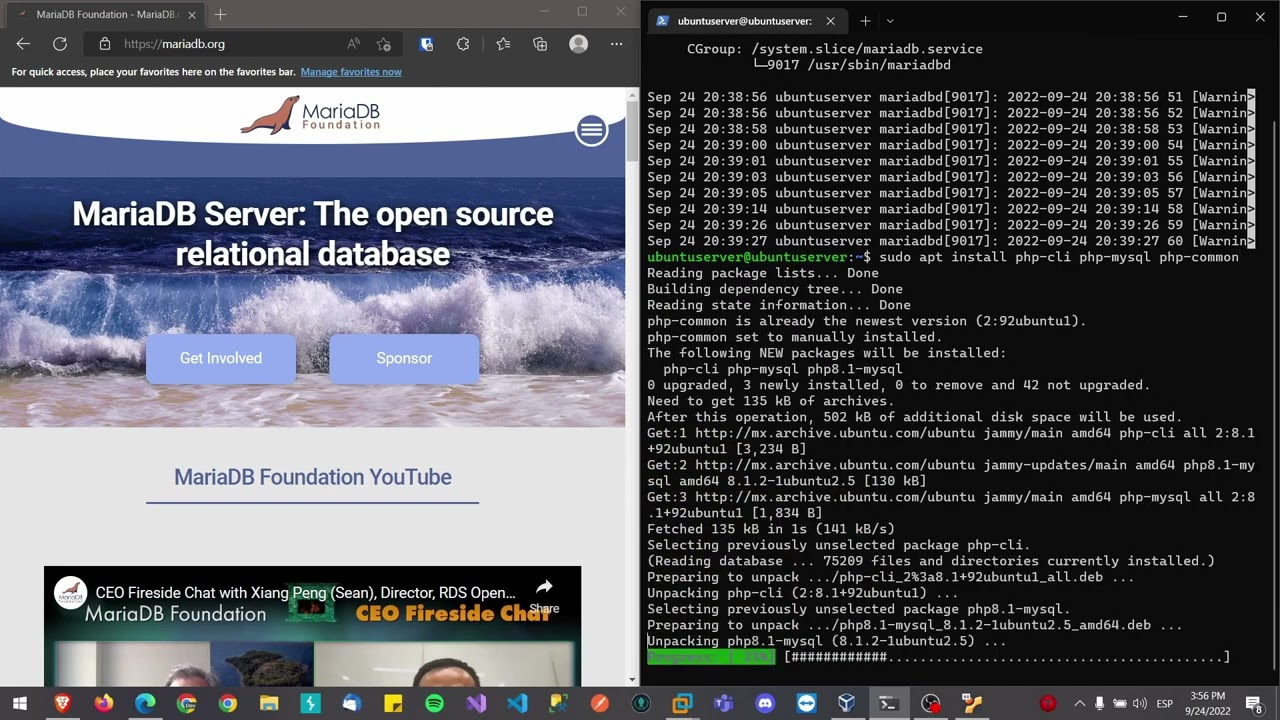Open terminal new-tab dropdown chevron

pyautogui.click(x=890, y=20)
